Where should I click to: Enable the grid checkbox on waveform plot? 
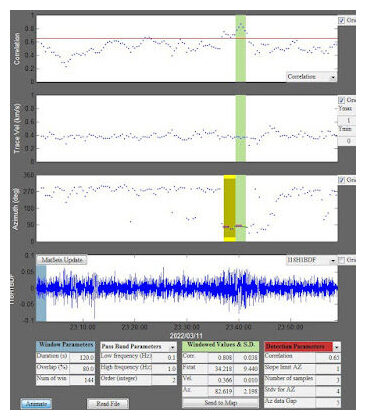tap(341, 260)
